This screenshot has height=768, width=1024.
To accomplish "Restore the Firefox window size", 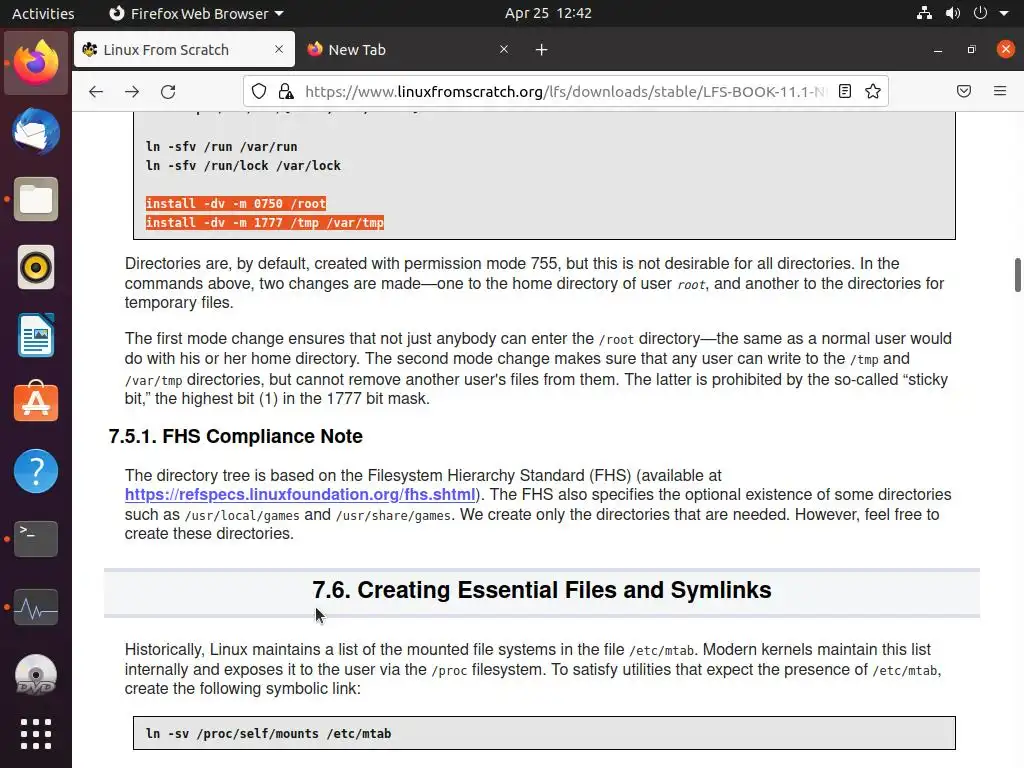I will click(x=972, y=50).
